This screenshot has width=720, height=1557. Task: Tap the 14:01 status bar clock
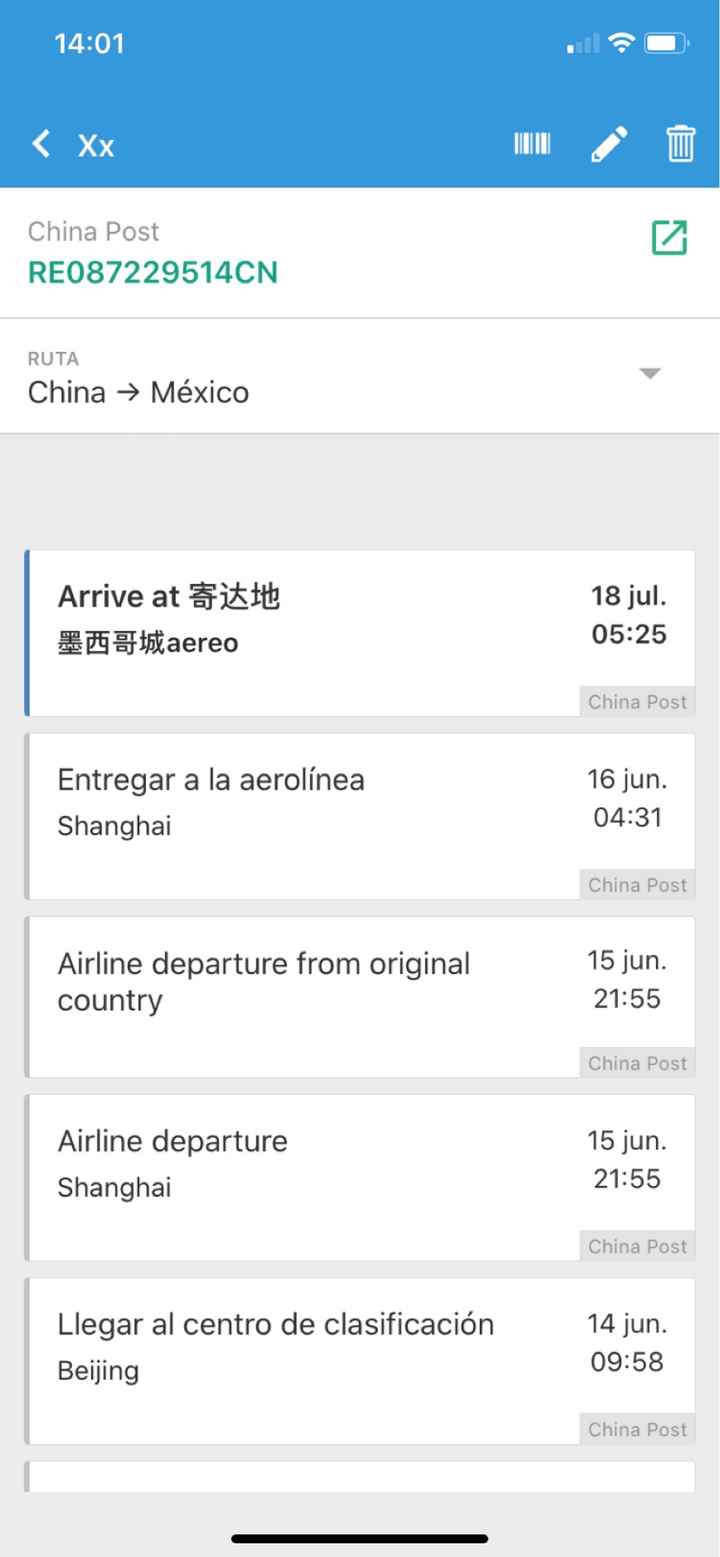coord(89,44)
